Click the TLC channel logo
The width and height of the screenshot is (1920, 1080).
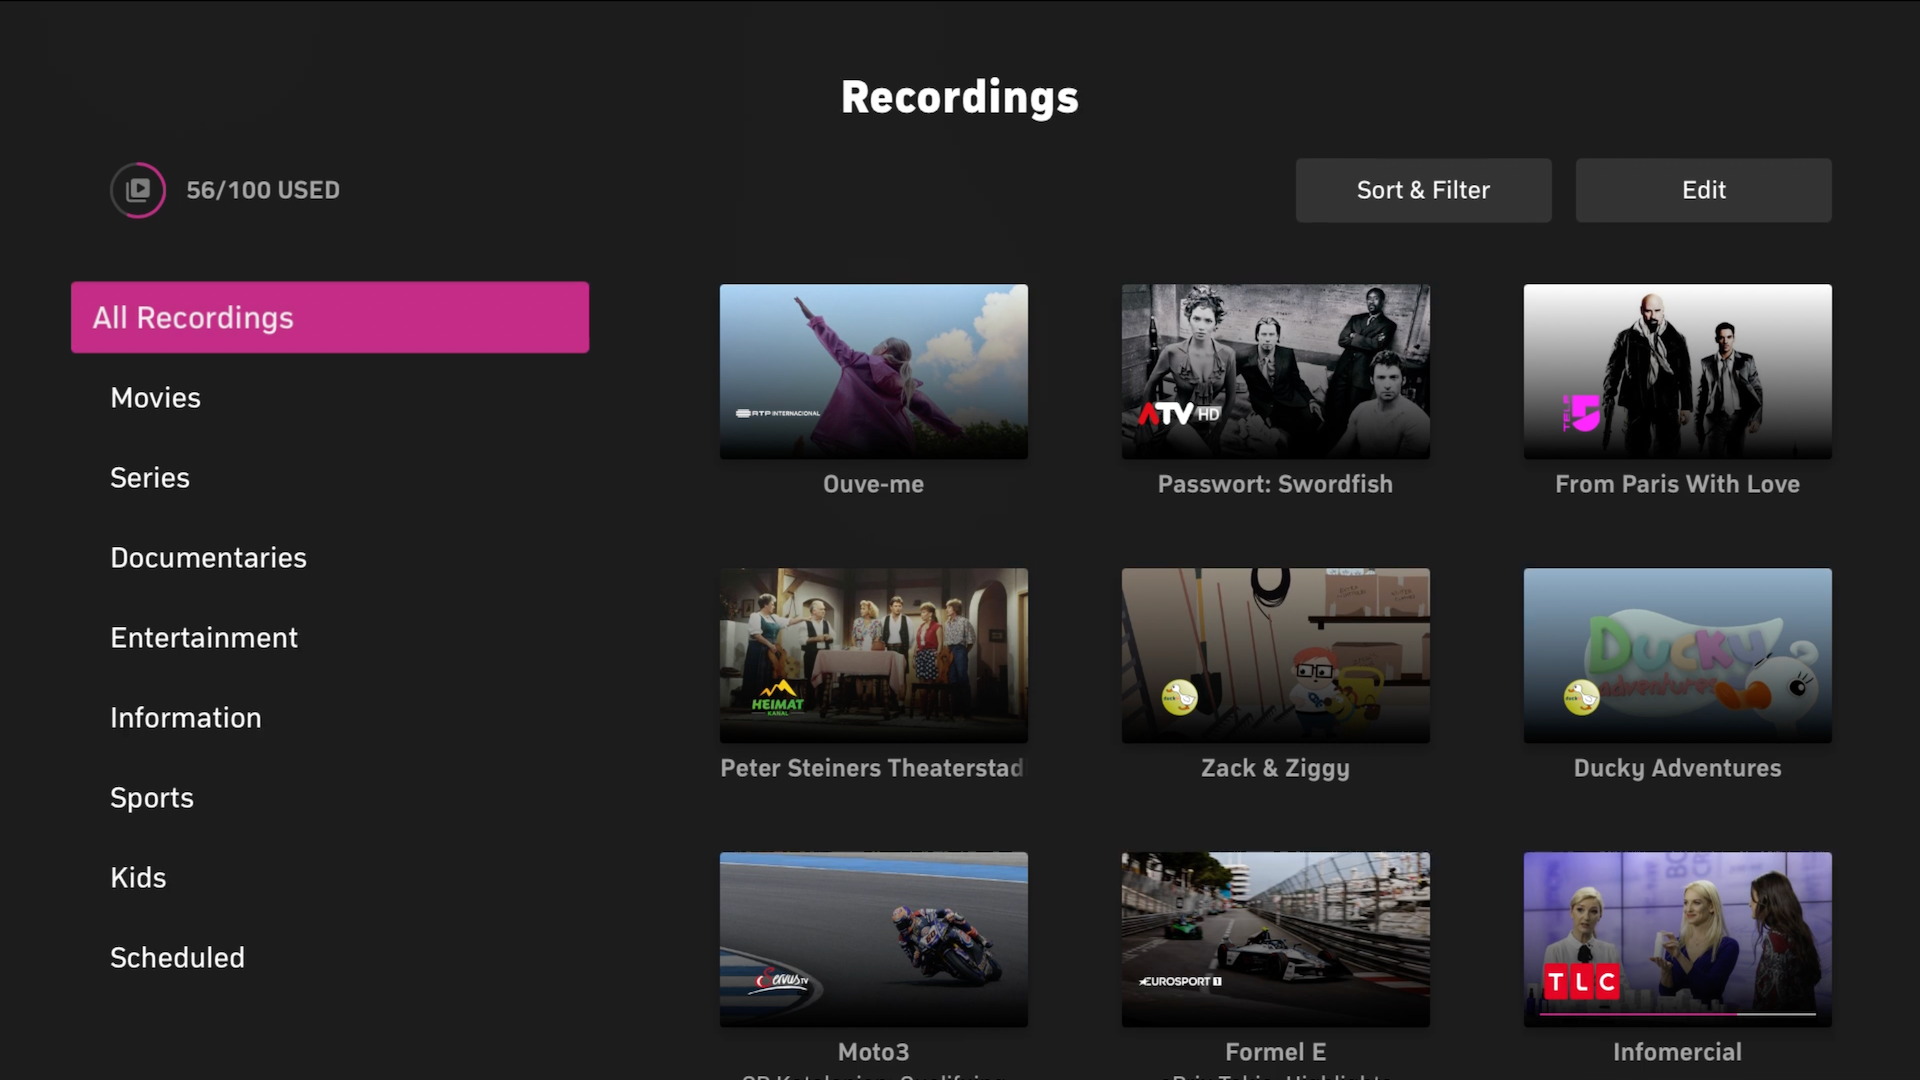pyautogui.click(x=1581, y=982)
